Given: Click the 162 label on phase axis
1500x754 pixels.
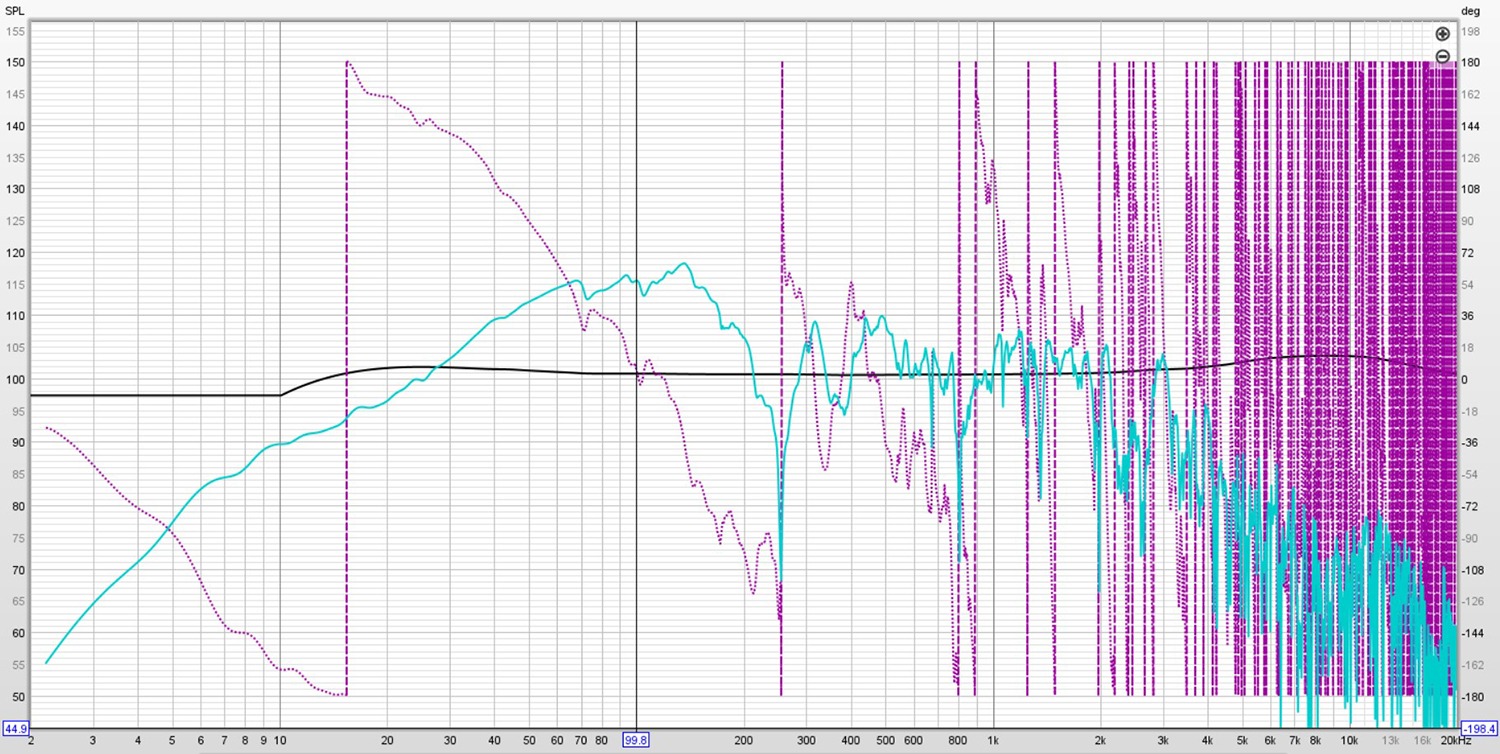Looking at the screenshot, I should click(1470, 94).
